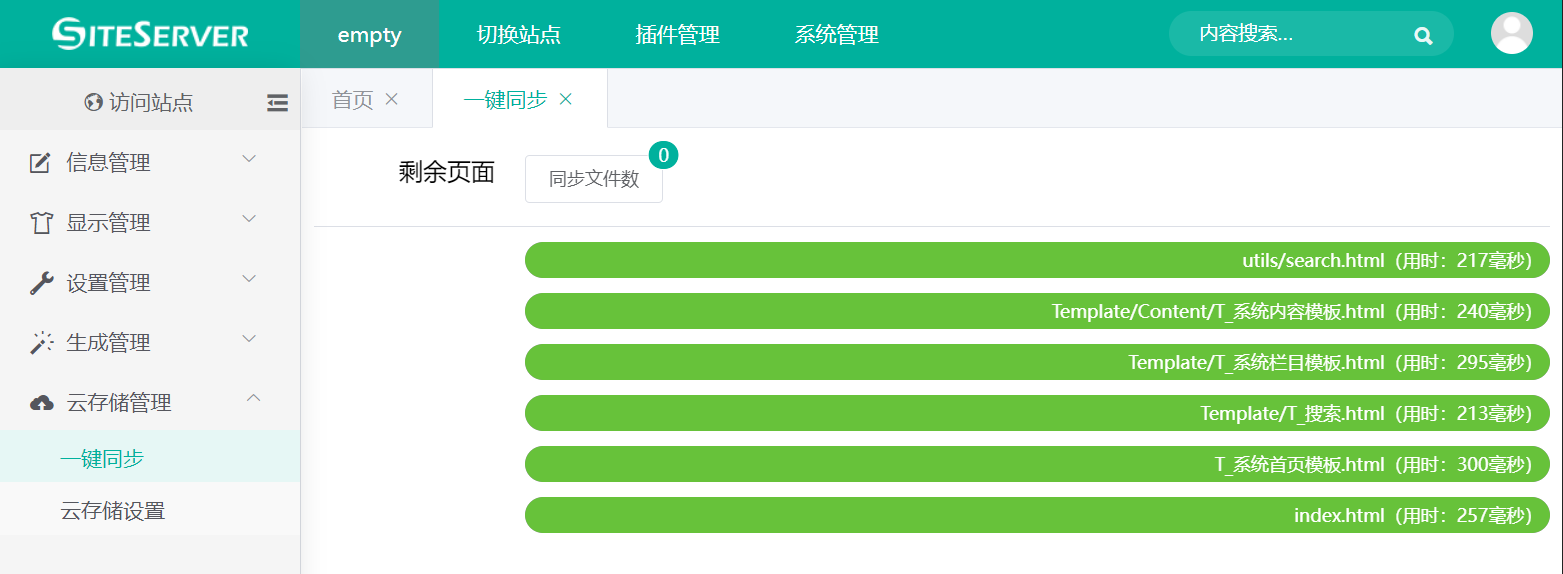
Task: Click the search magnifier icon
Action: click(x=1423, y=35)
